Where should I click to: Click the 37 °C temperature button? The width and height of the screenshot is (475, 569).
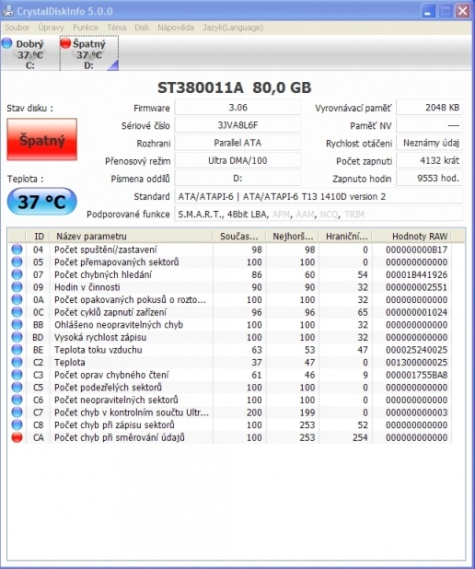coord(42,202)
